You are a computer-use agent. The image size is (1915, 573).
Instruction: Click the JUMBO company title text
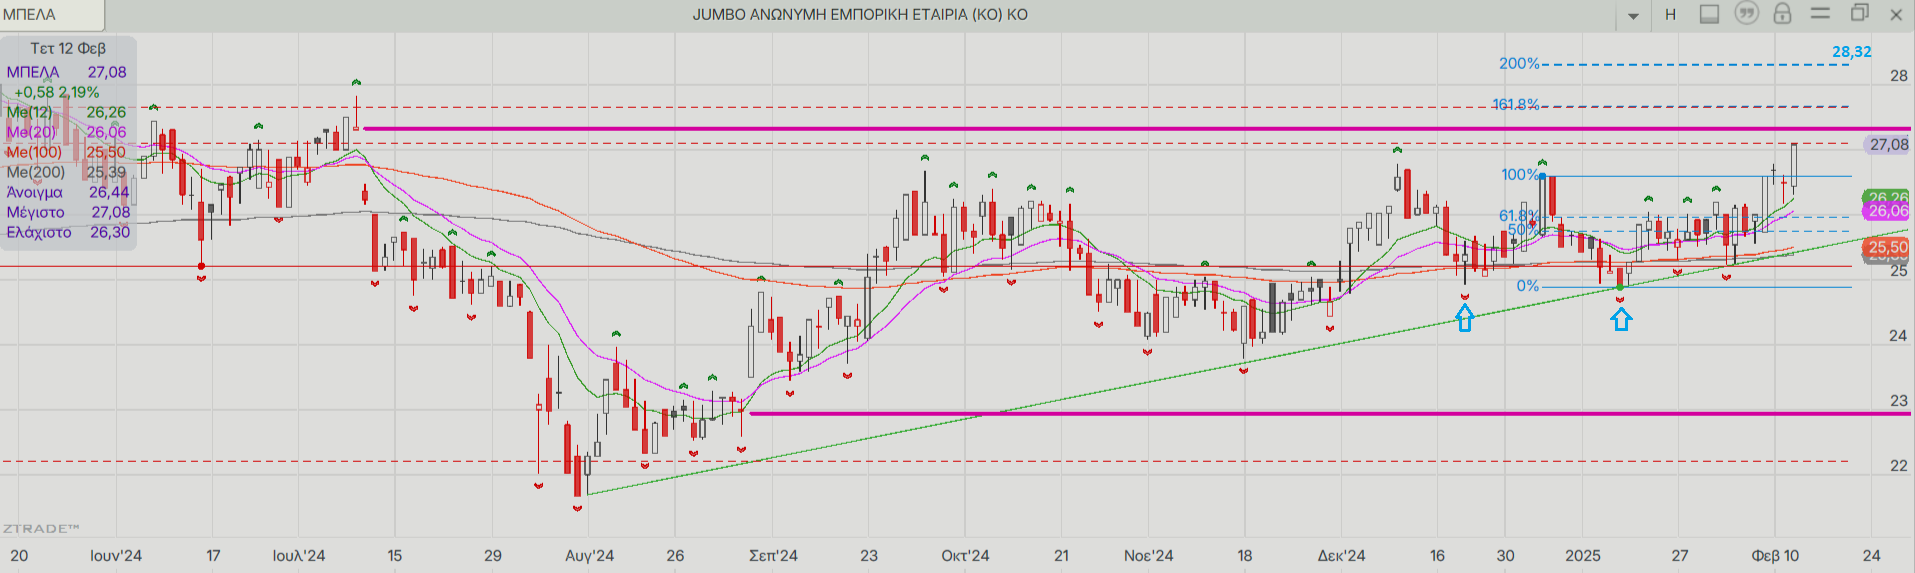coord(859,15)
